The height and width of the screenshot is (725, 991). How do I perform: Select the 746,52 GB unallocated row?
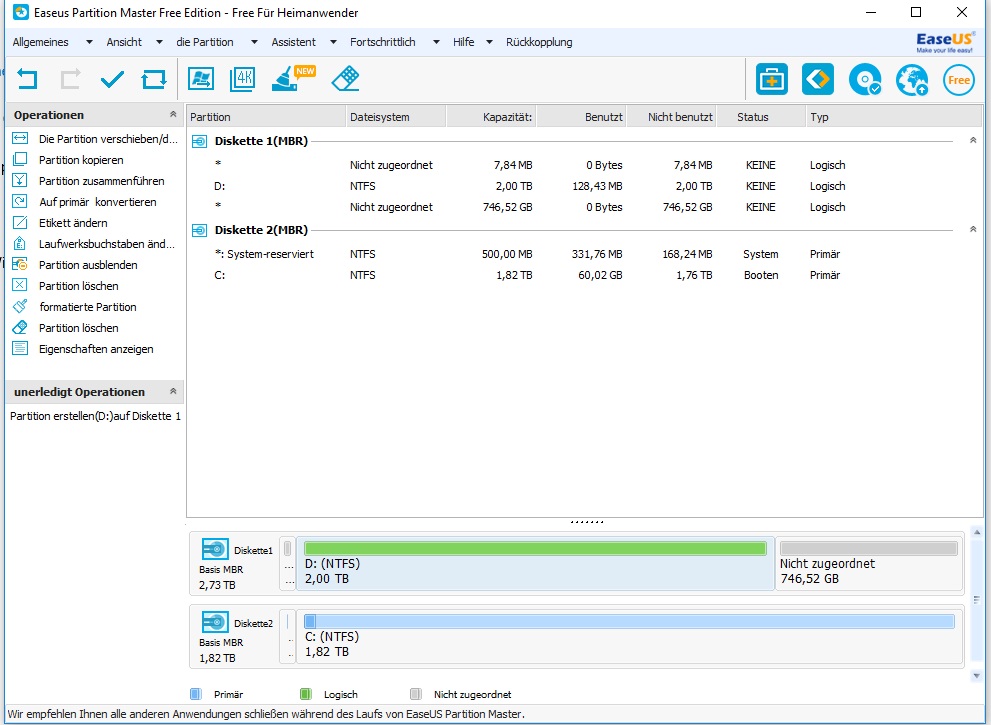(585, 207)
